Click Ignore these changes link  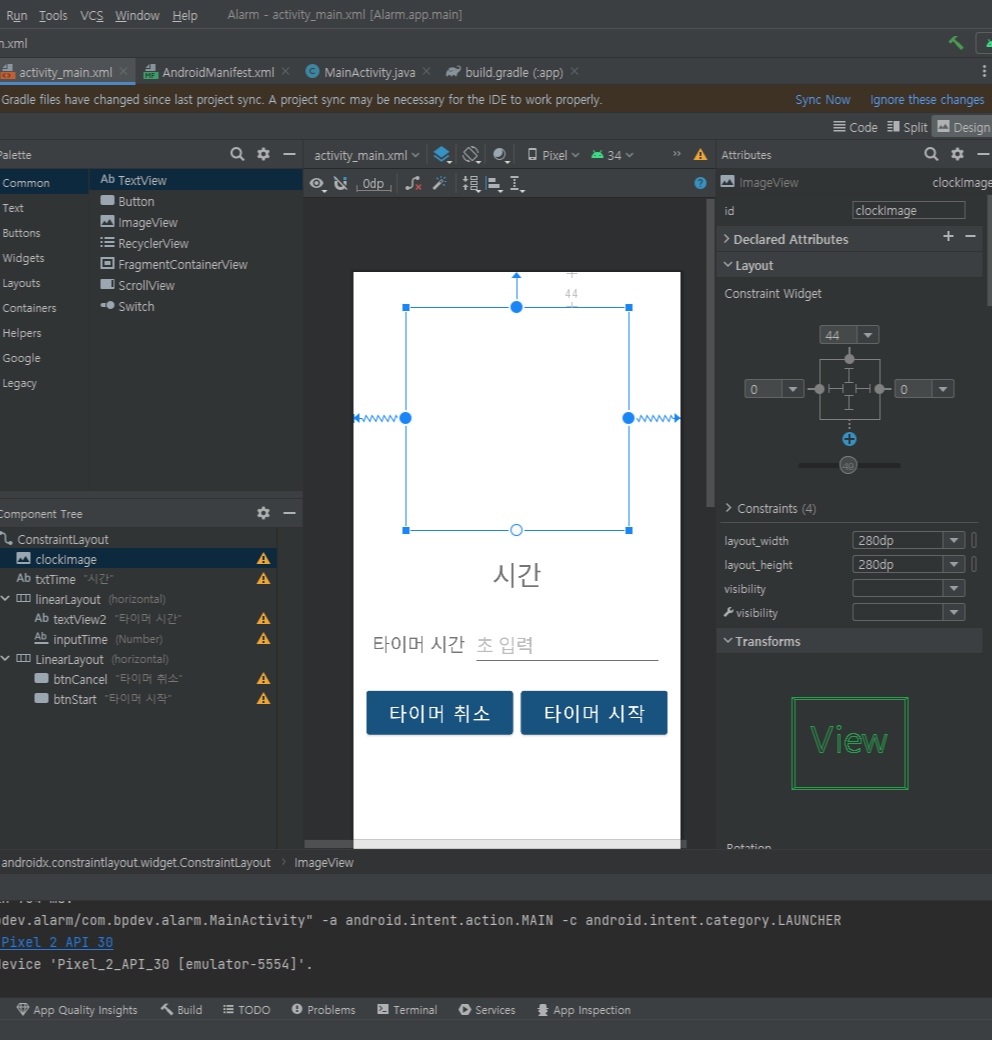click(x=927, y=99)
